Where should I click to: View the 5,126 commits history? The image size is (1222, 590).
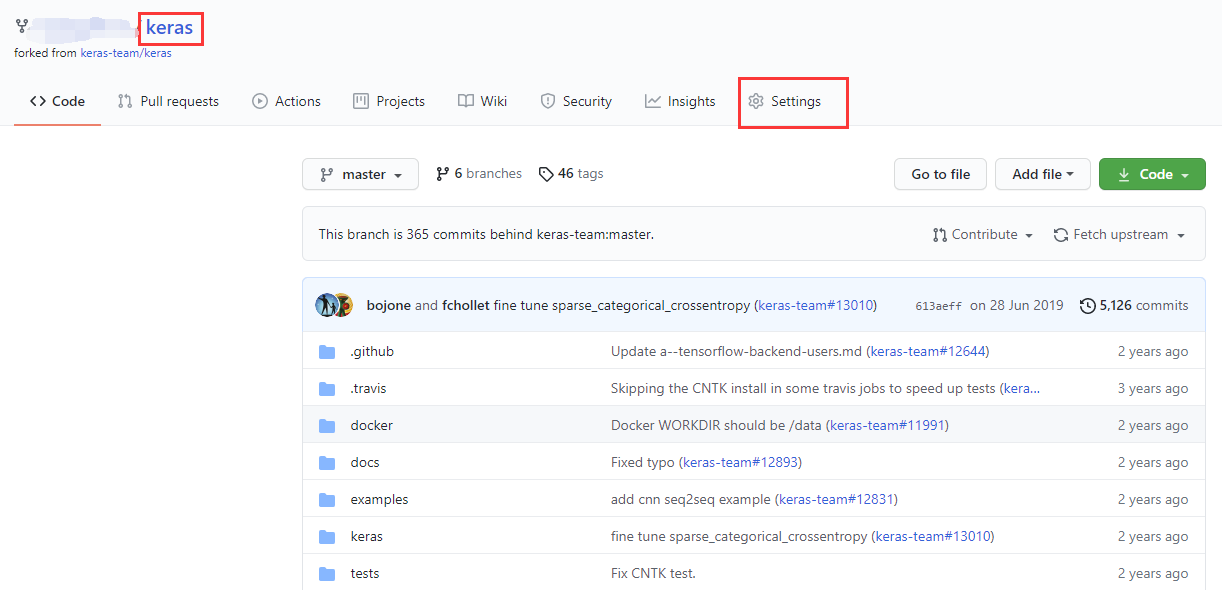pos(1134,306)
